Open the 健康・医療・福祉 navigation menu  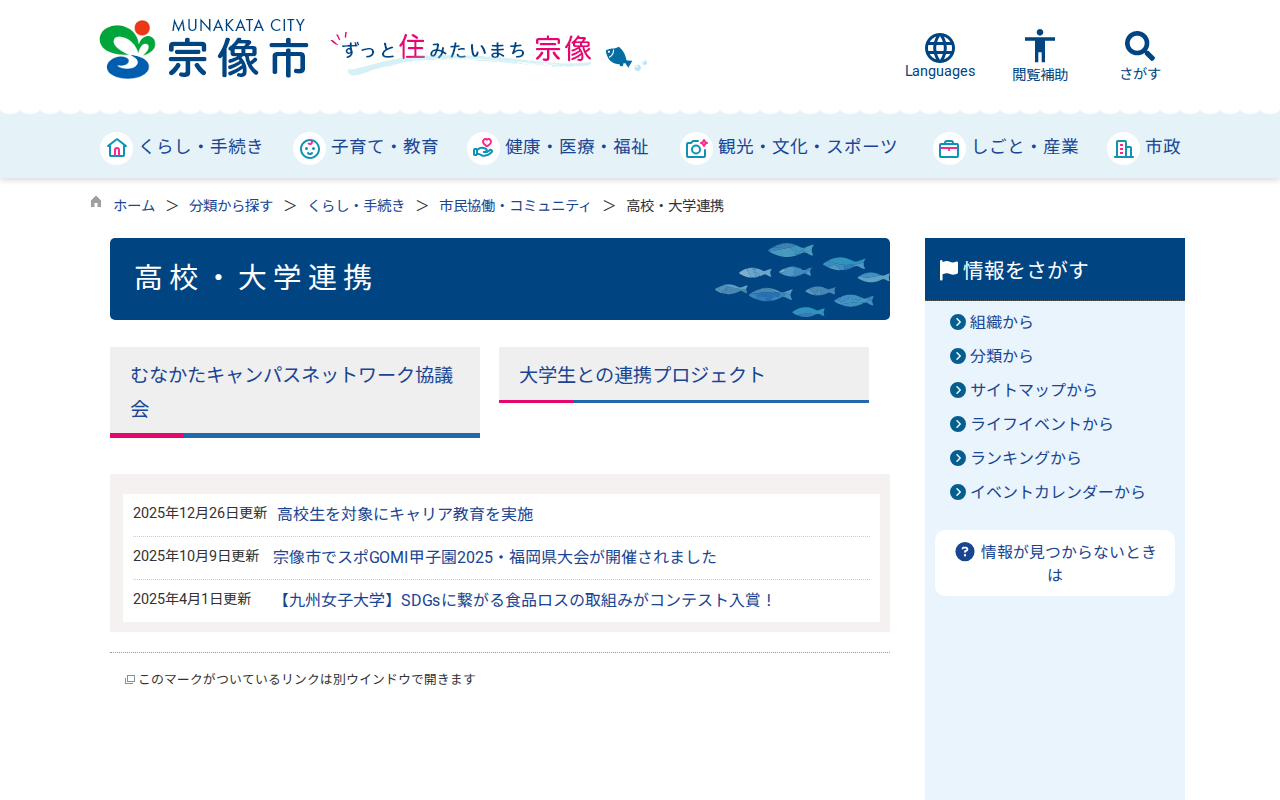[x=558, y=148]
